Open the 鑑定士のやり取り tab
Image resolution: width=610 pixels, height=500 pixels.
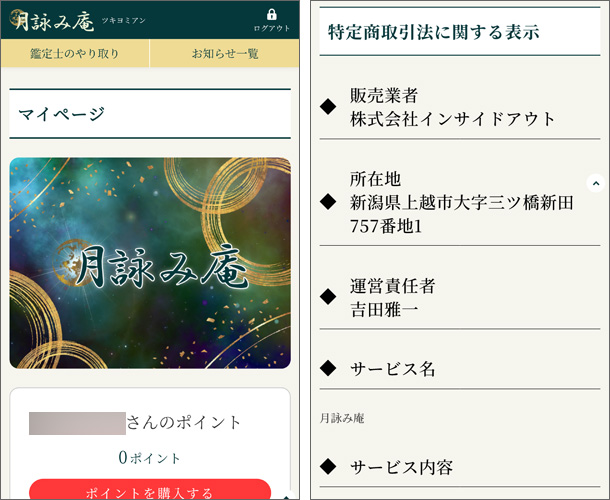coord(76,54)
